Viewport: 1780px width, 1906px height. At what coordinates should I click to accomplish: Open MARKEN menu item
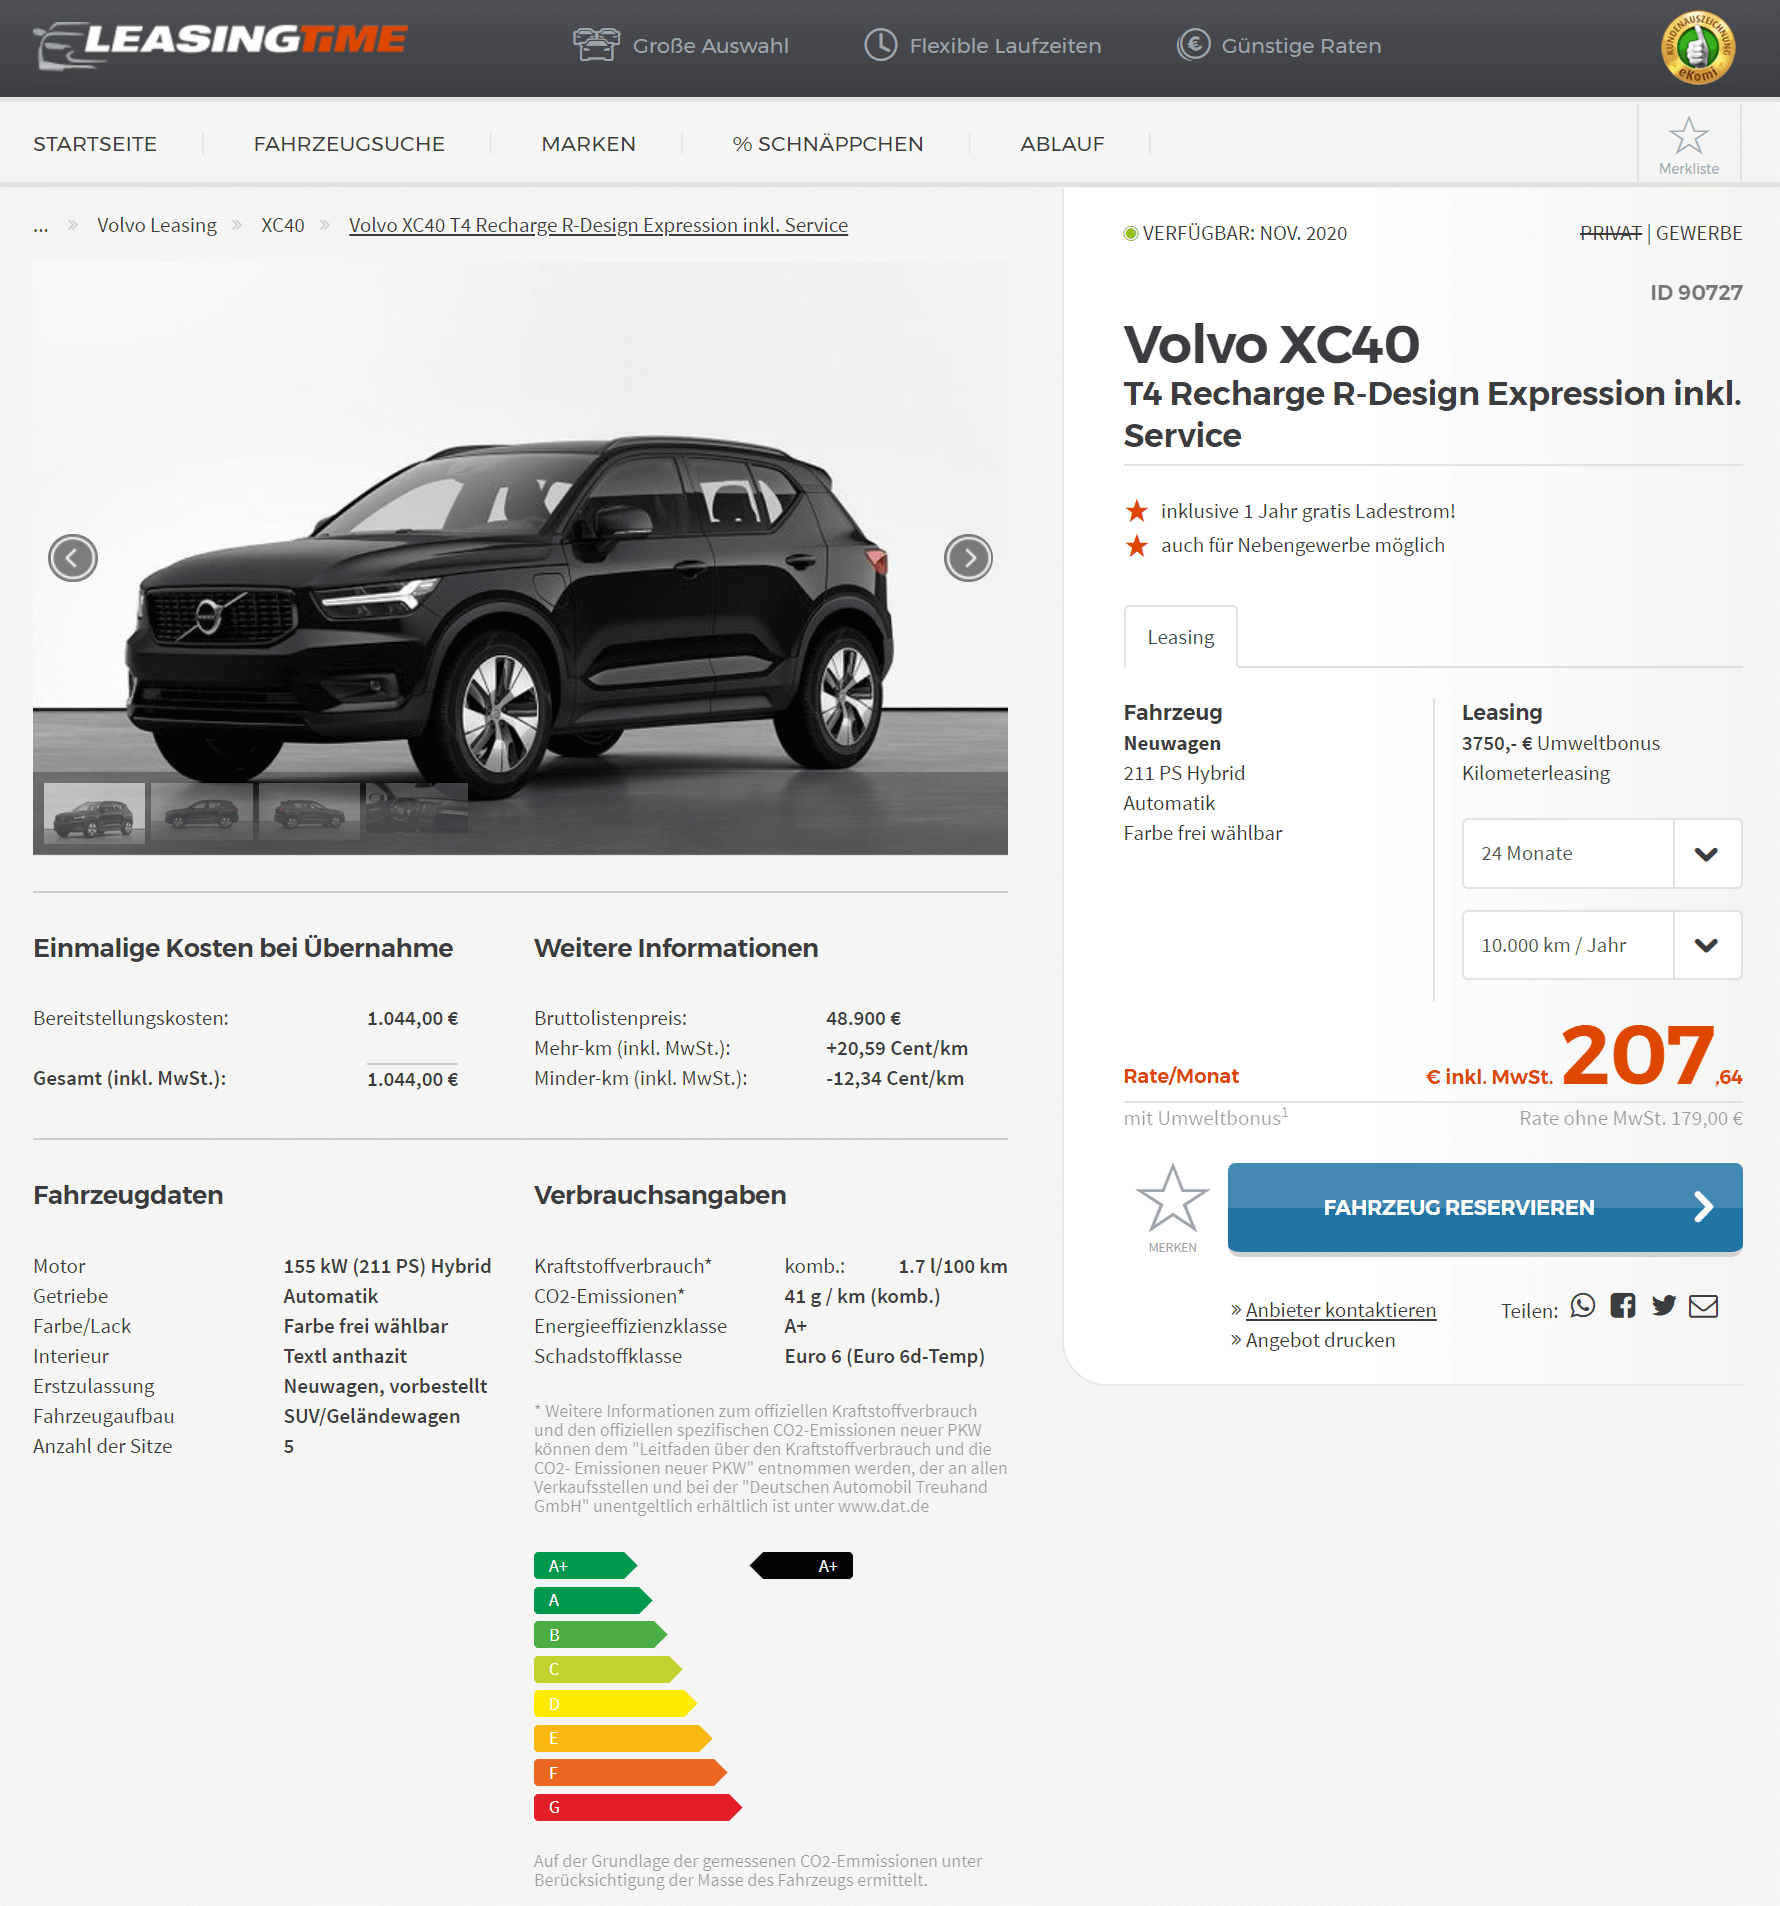[588, 144]
